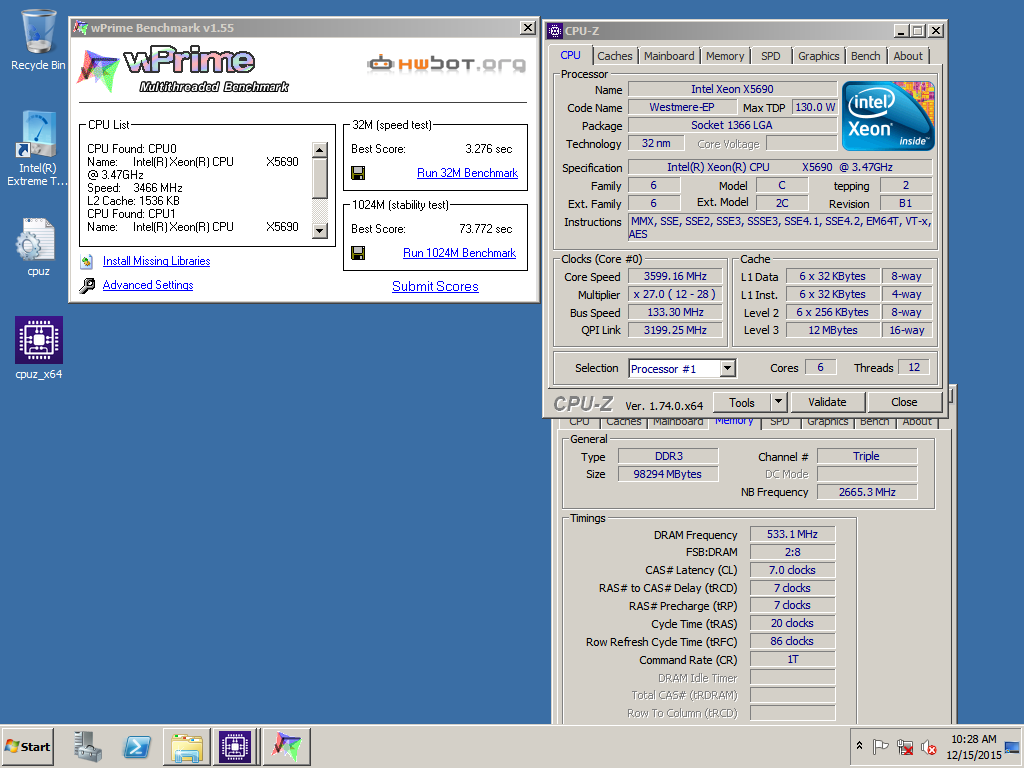Viewport: 1024px width, 768px height.
Task: Launch PowerShell from the taskbar
Action: pos(136,746)
